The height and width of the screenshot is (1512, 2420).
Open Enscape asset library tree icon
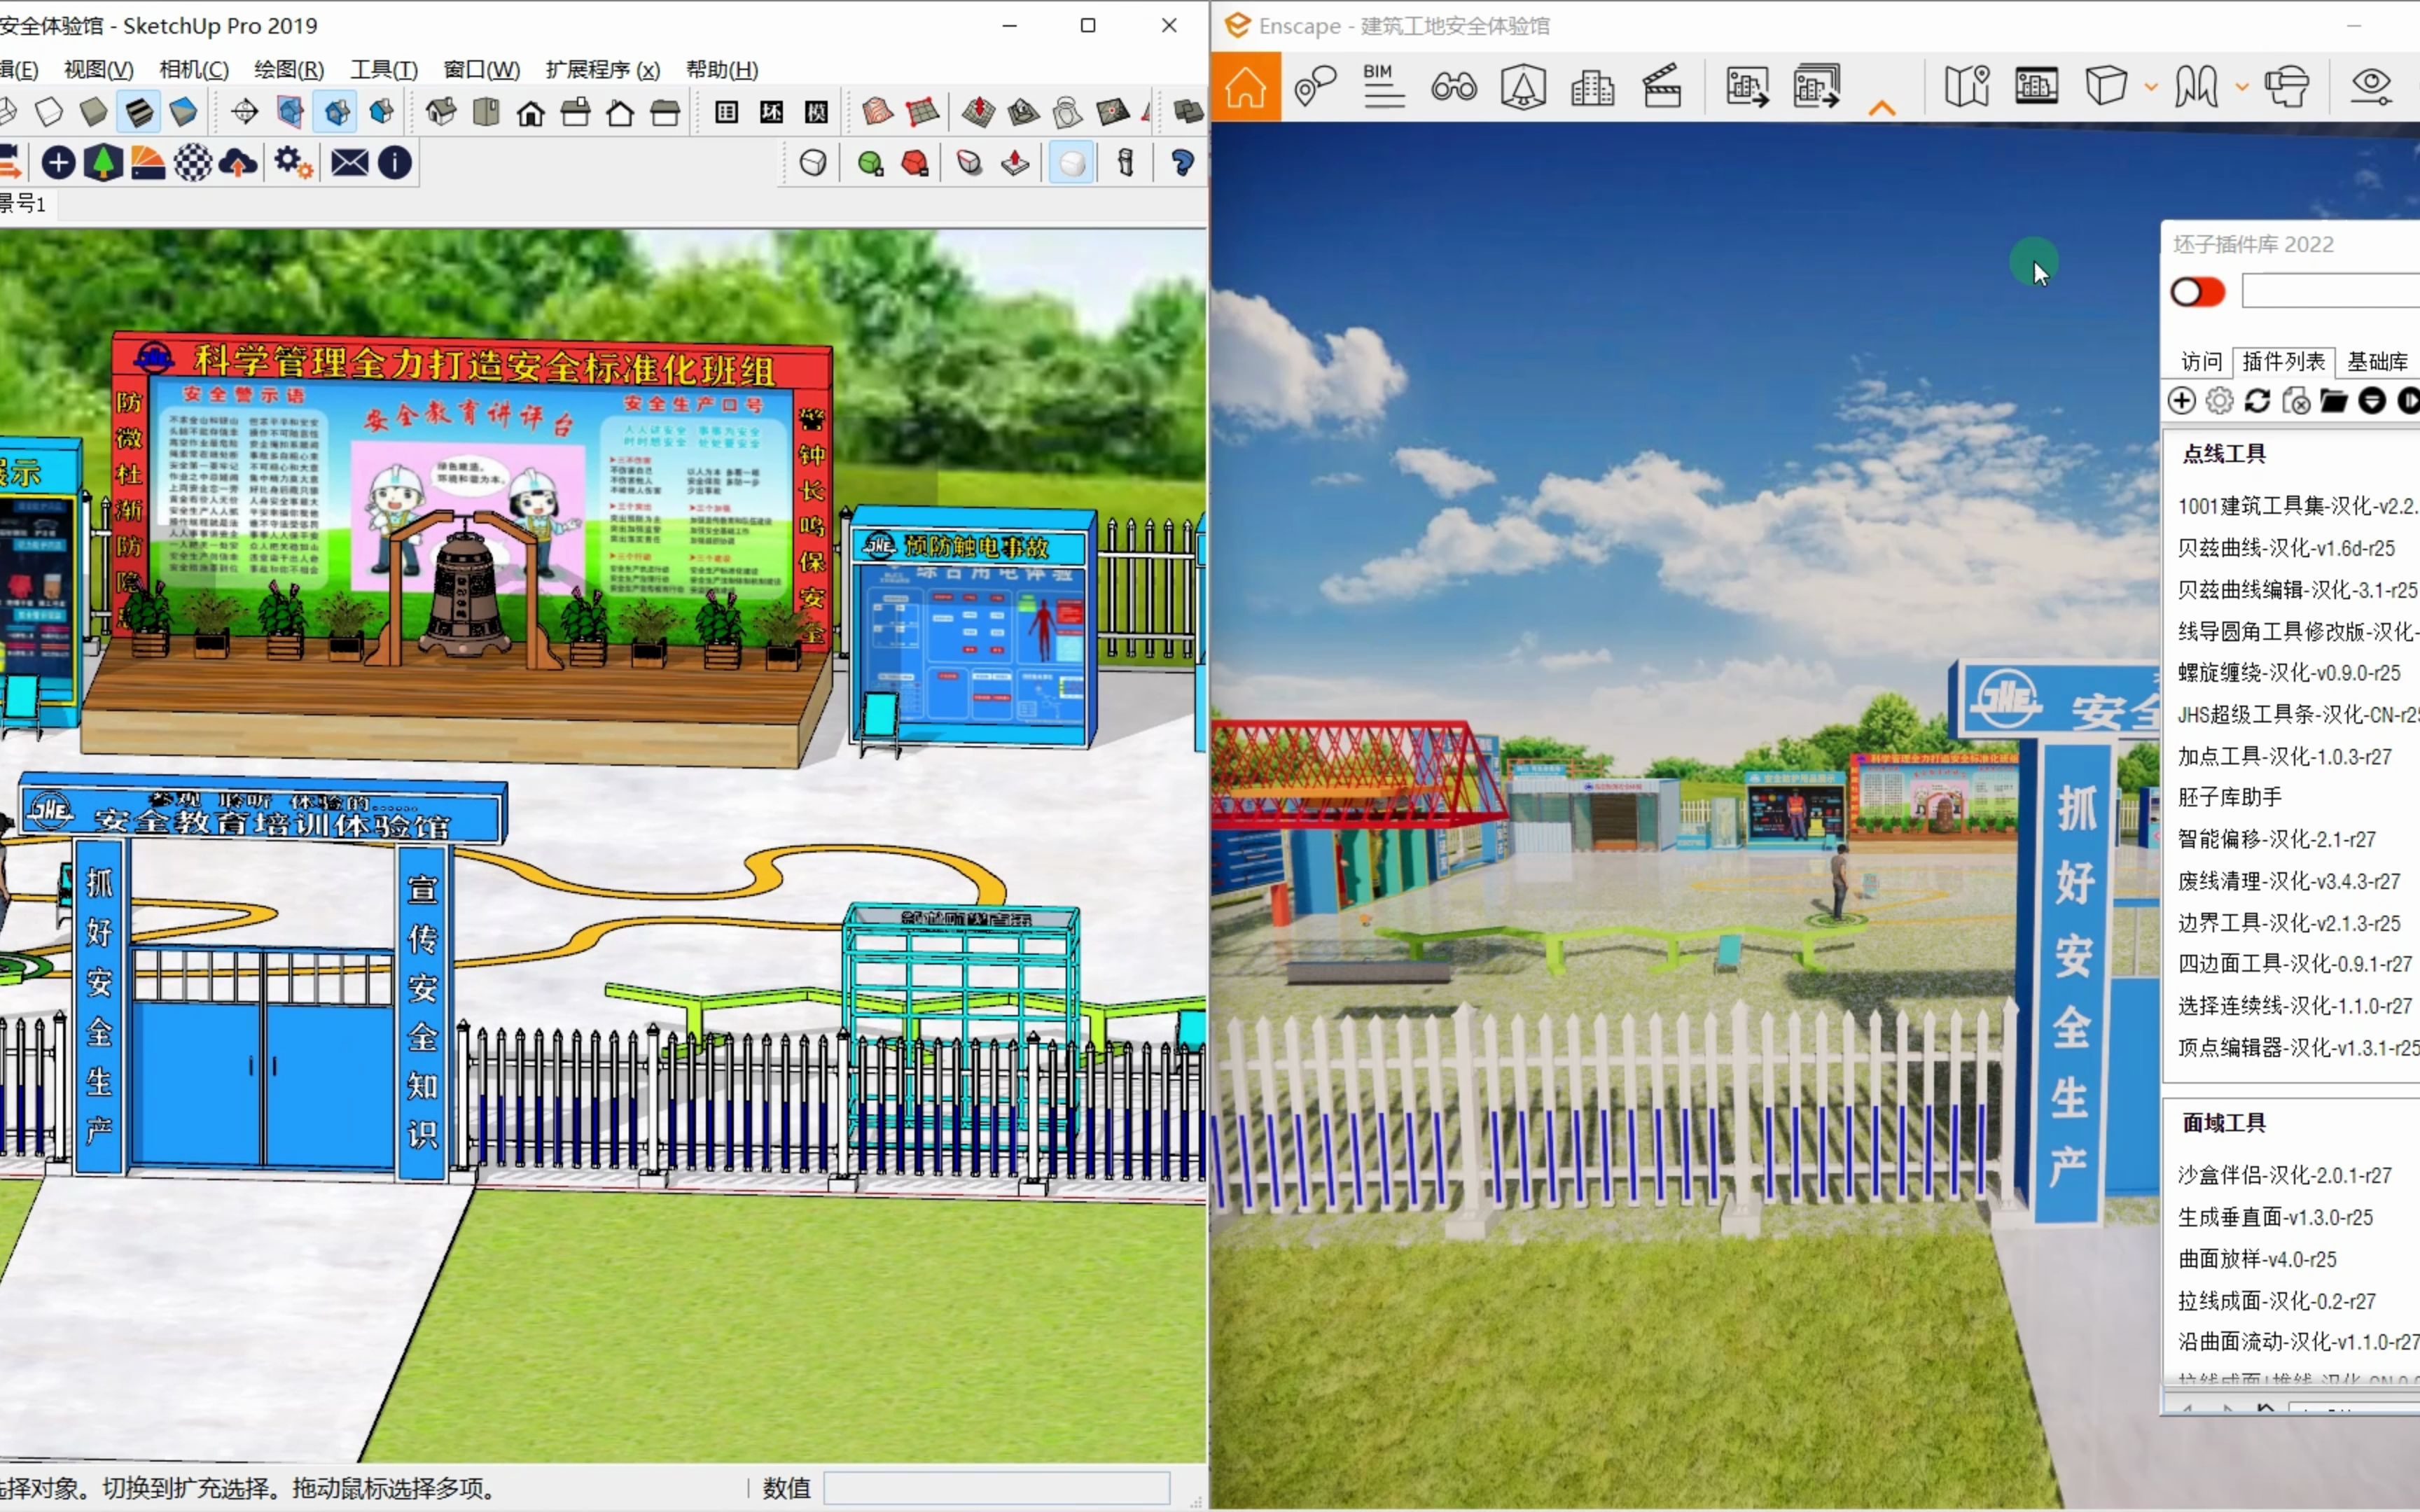point(1523,87)
